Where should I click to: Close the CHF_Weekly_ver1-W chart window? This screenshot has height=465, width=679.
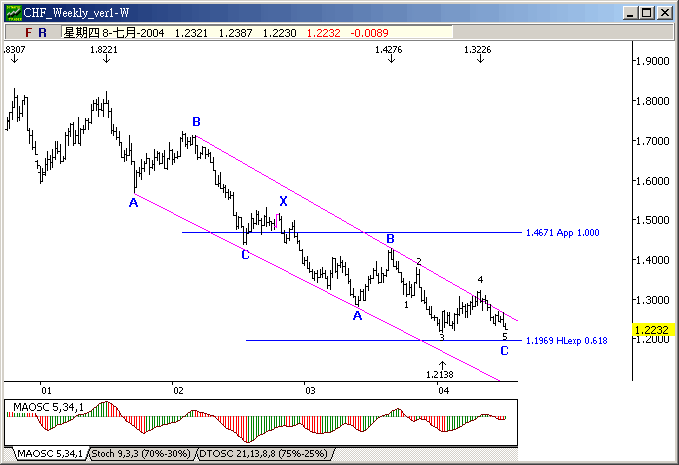664,13
